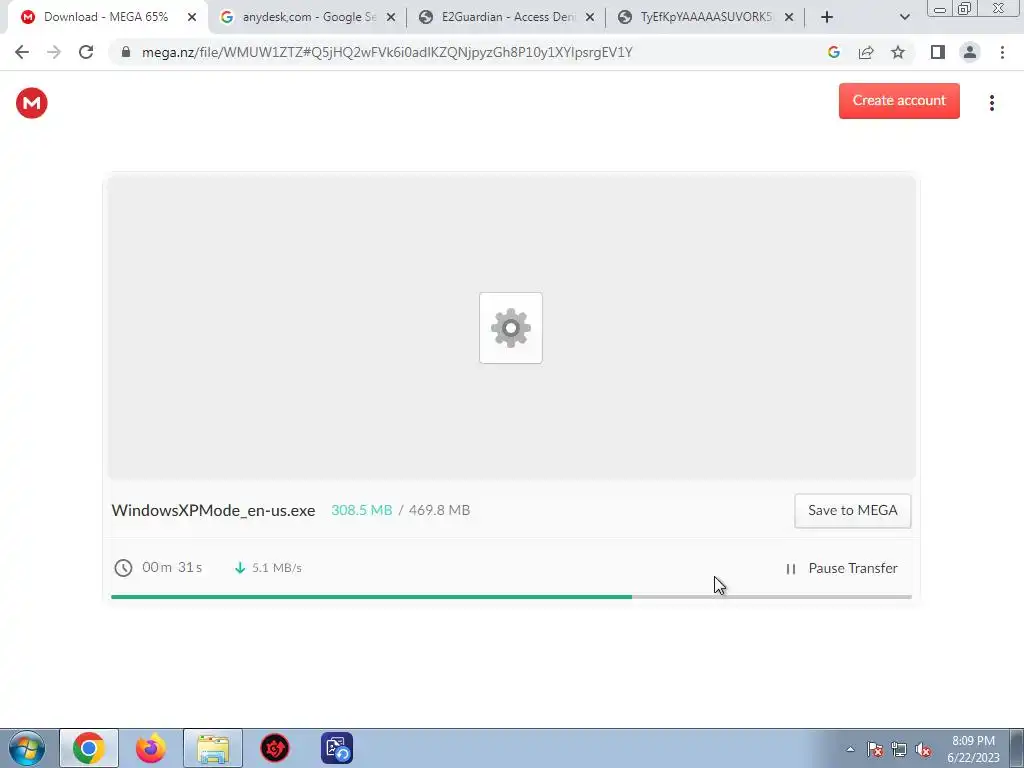1024x768 pixels.
Task: Pause the file transfer
Action: click(x=842, y=568)
